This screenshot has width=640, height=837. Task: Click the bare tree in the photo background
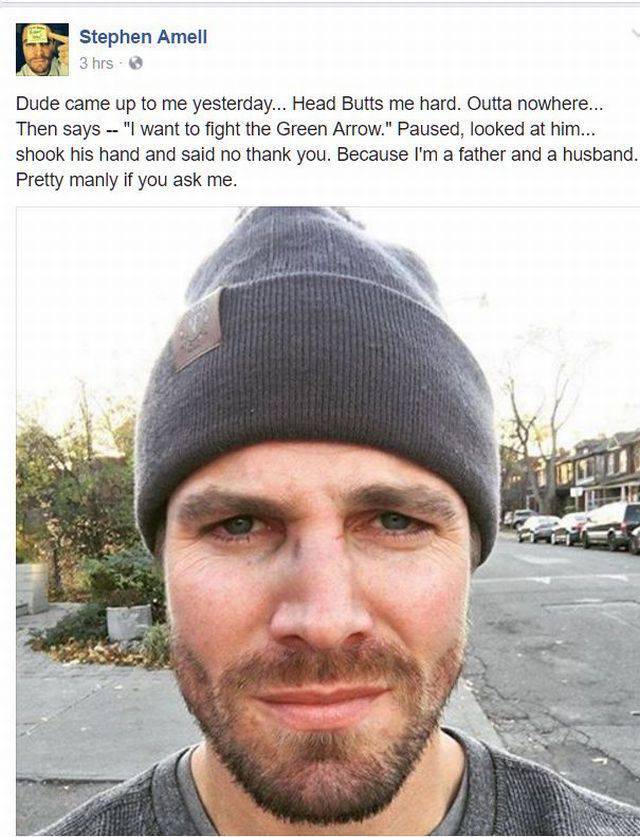pyautogui.click(x=539, y=422)
